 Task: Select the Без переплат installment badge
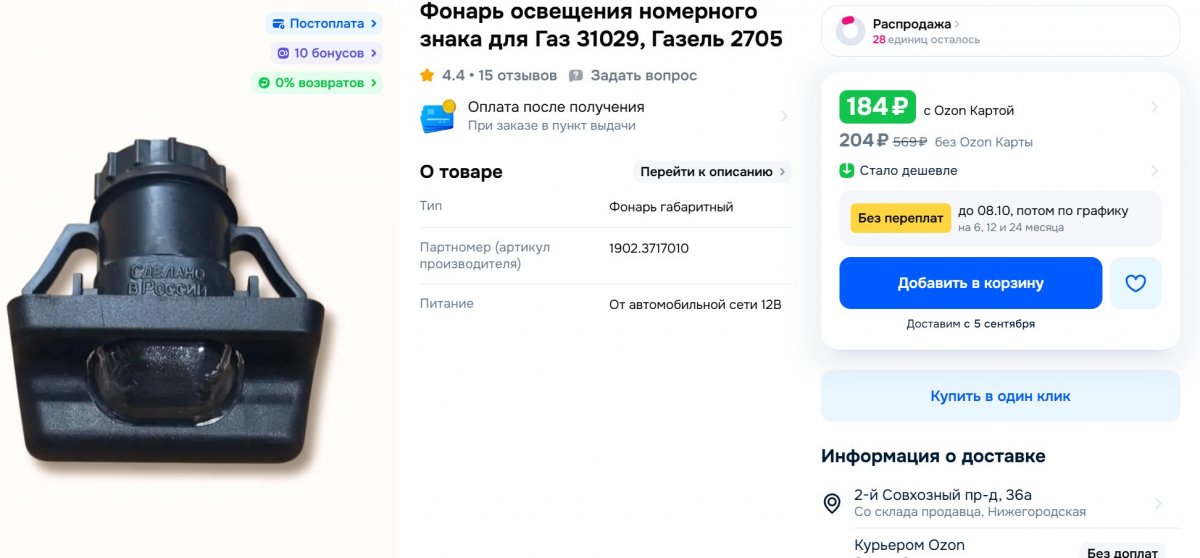pos(900,218)
